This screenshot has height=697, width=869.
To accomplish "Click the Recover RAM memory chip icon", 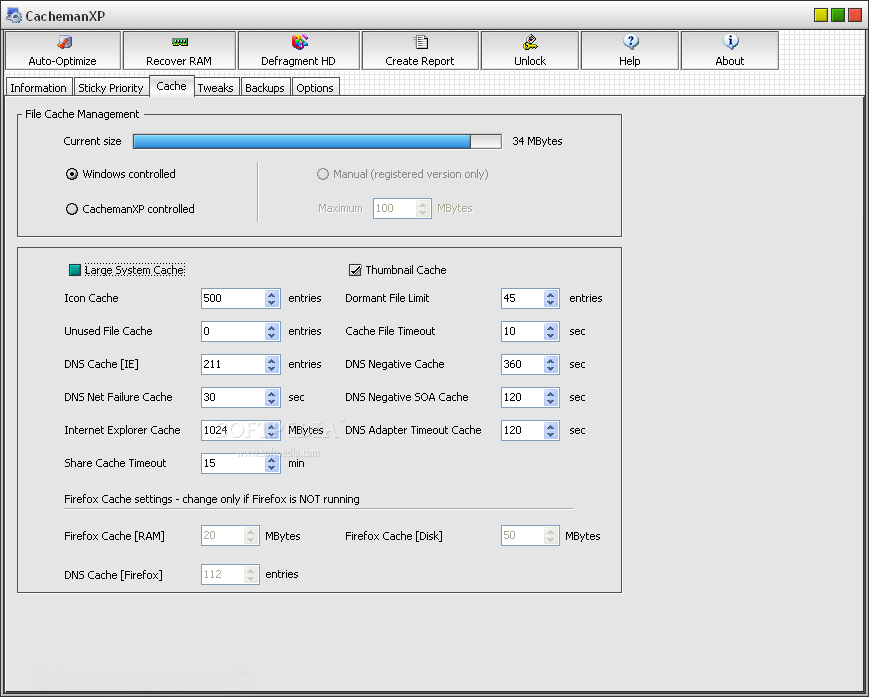I will click(x=180, y=42).
